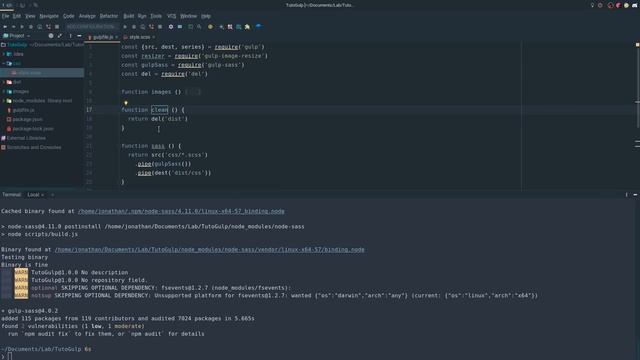Click the Project panel expand arrows icon
Screen dimensions: 640x360
(60, 36)
